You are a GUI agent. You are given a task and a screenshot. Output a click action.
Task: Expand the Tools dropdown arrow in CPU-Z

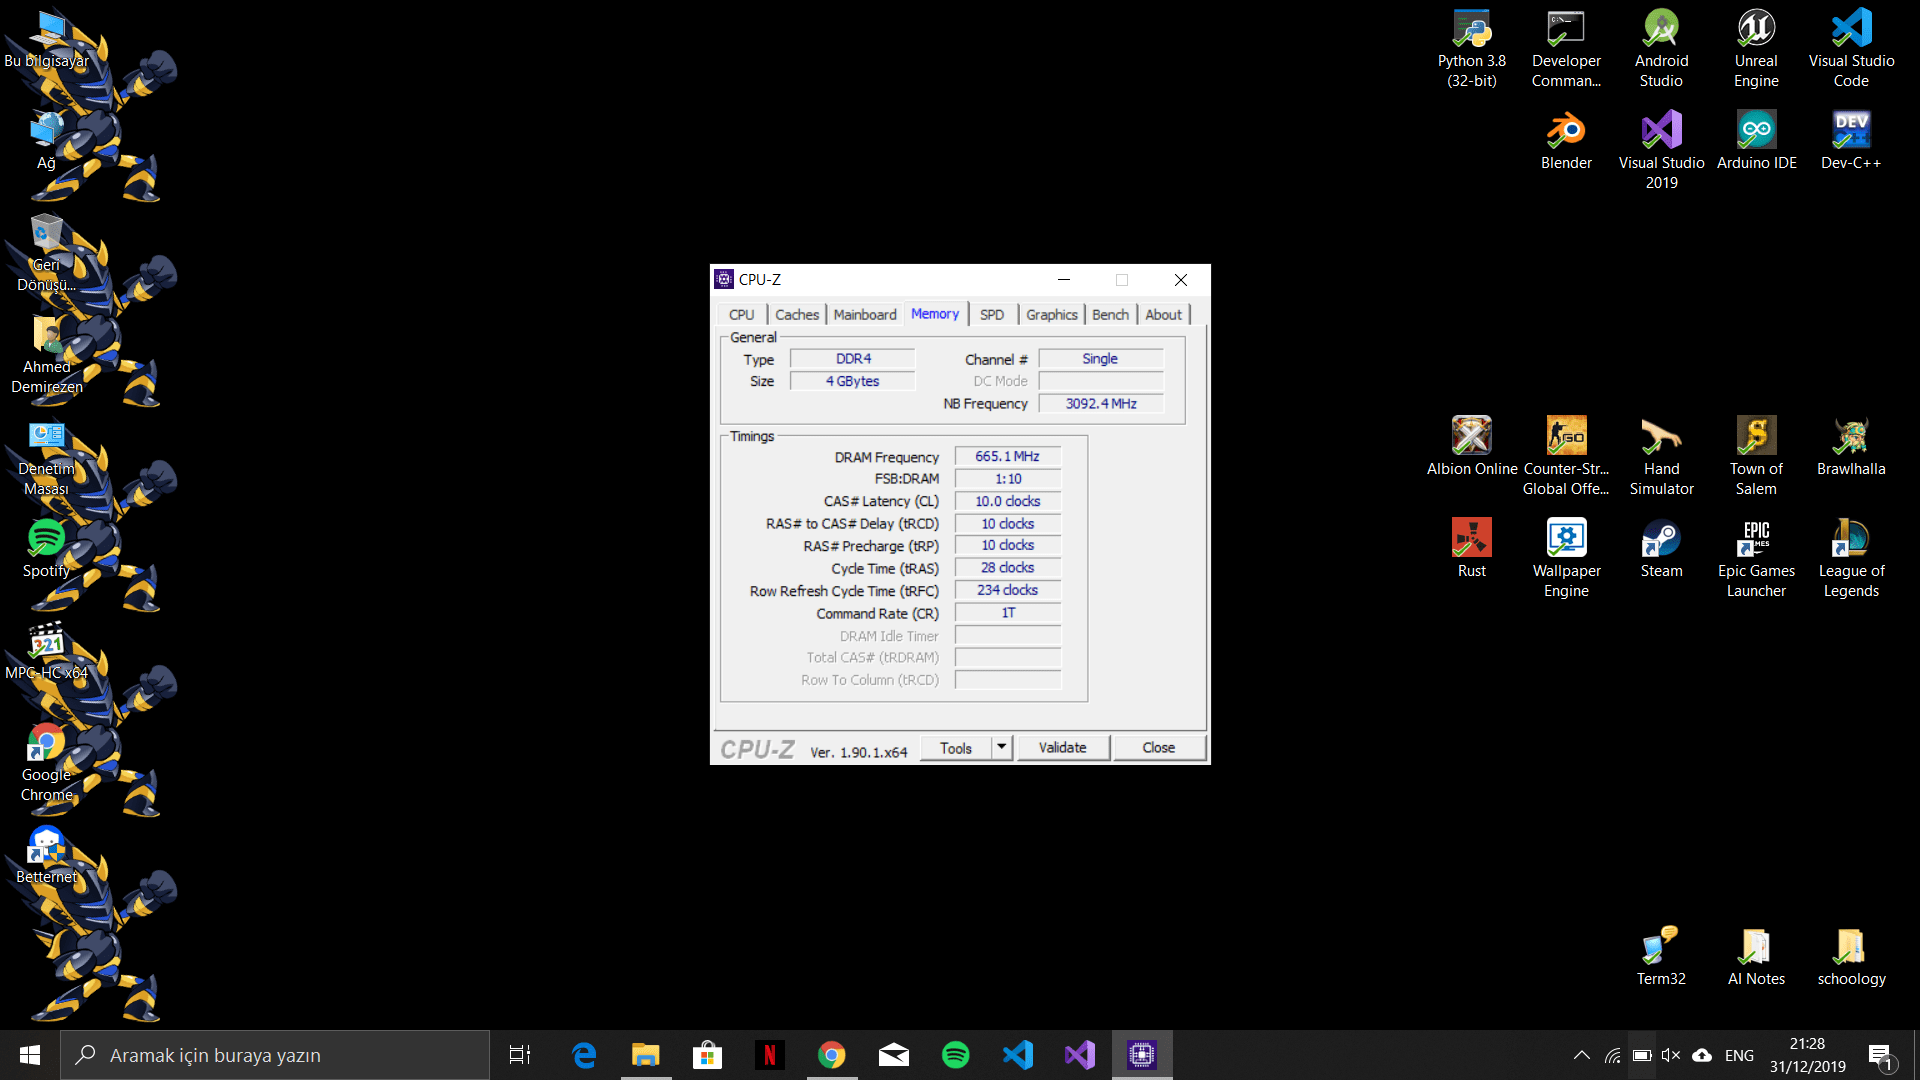pyautogui.click(x=1002, y=748)
